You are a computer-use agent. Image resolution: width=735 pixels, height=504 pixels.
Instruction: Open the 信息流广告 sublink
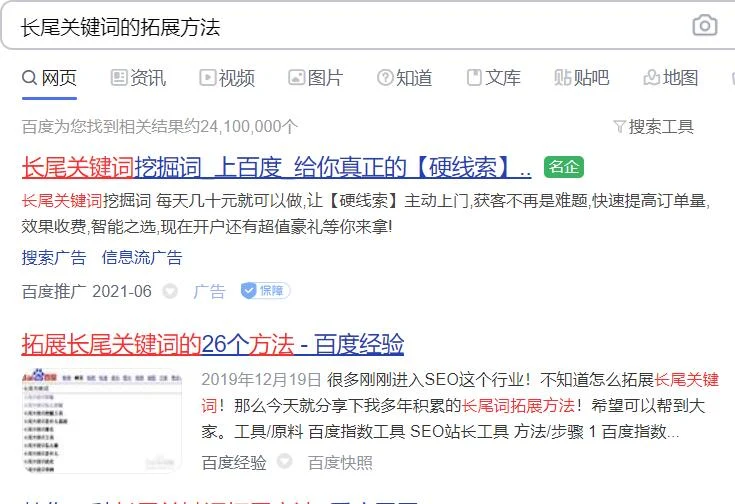pos(142,257)
